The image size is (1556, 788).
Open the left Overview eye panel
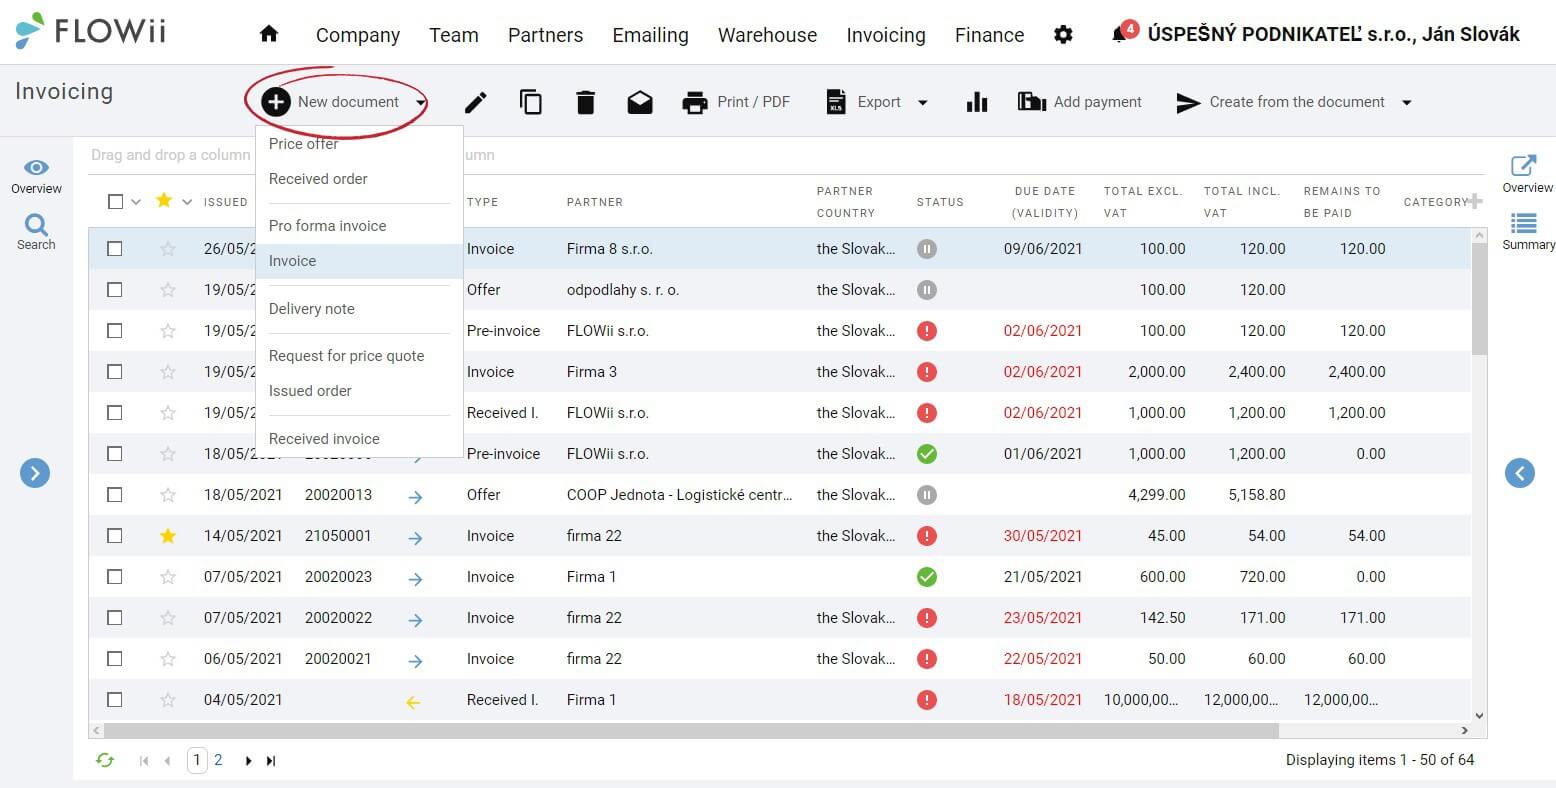(36, 176)
